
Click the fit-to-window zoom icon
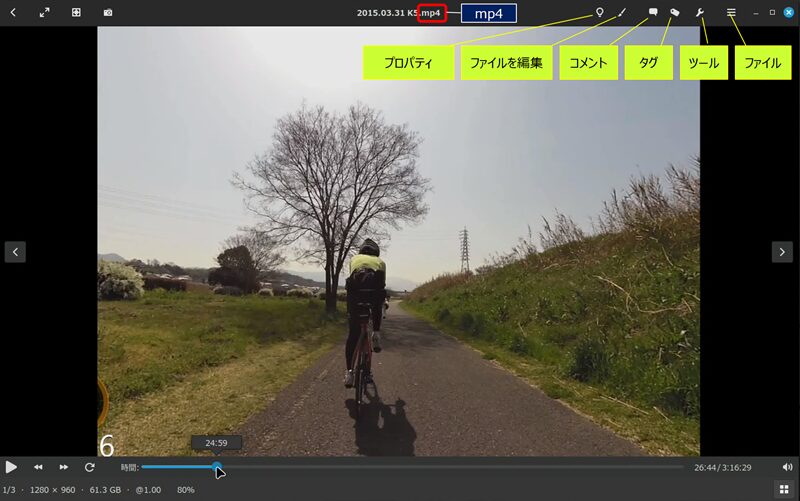(x=76, y=12)
